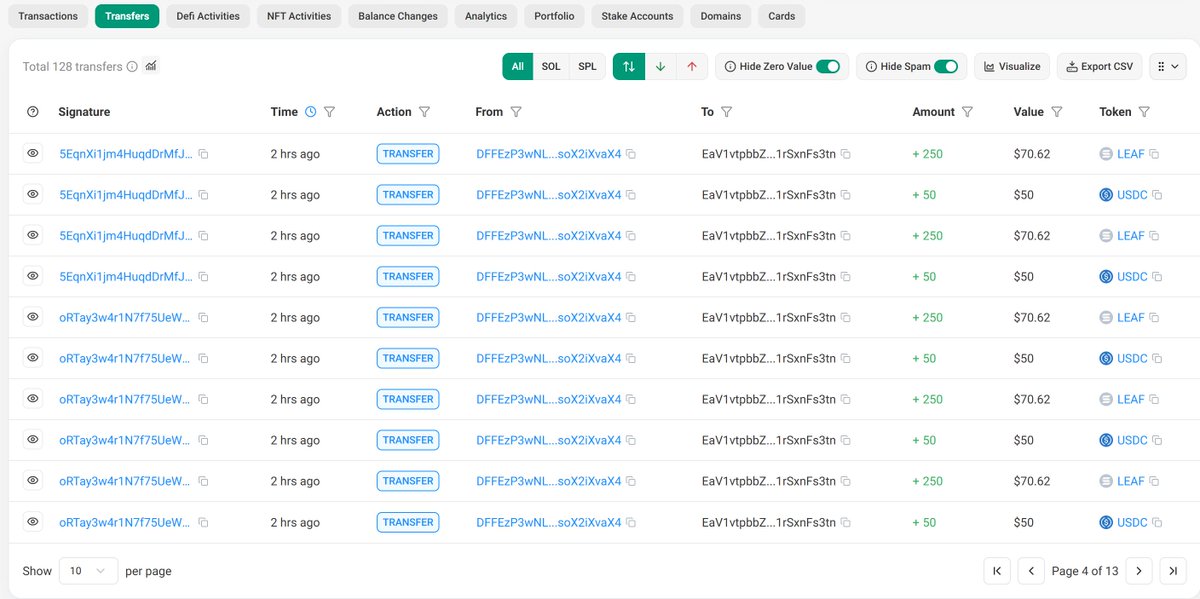1200x599 pixels.
Task: Export the transfers via Export CSV
Action: coord(1099,67)
